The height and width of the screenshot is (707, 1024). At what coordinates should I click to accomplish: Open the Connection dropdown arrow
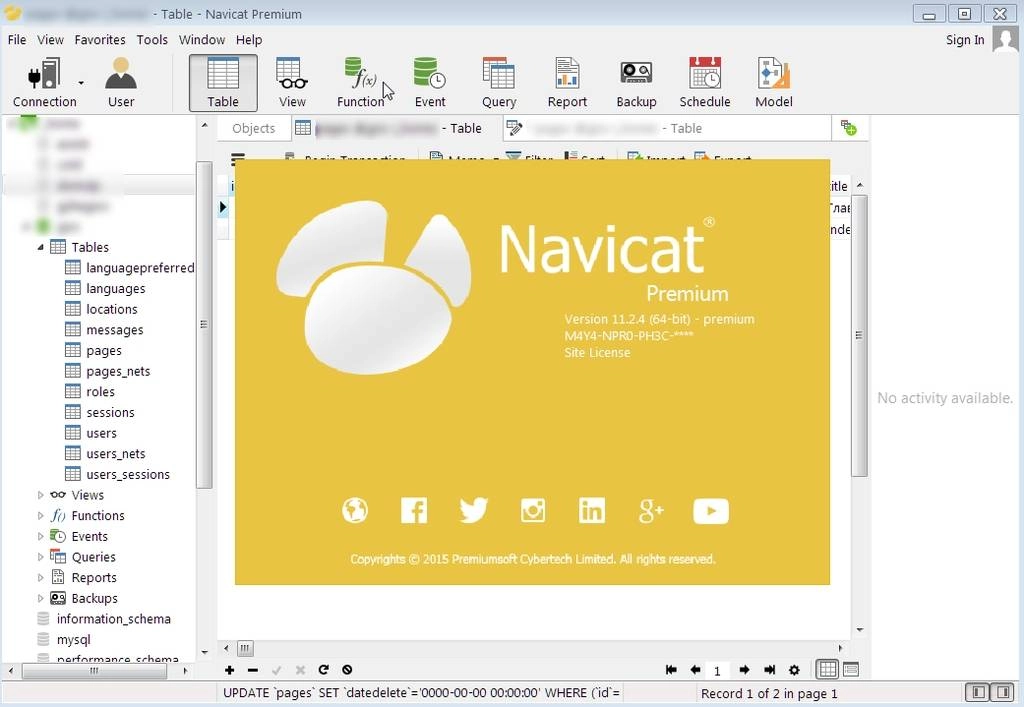81,83
